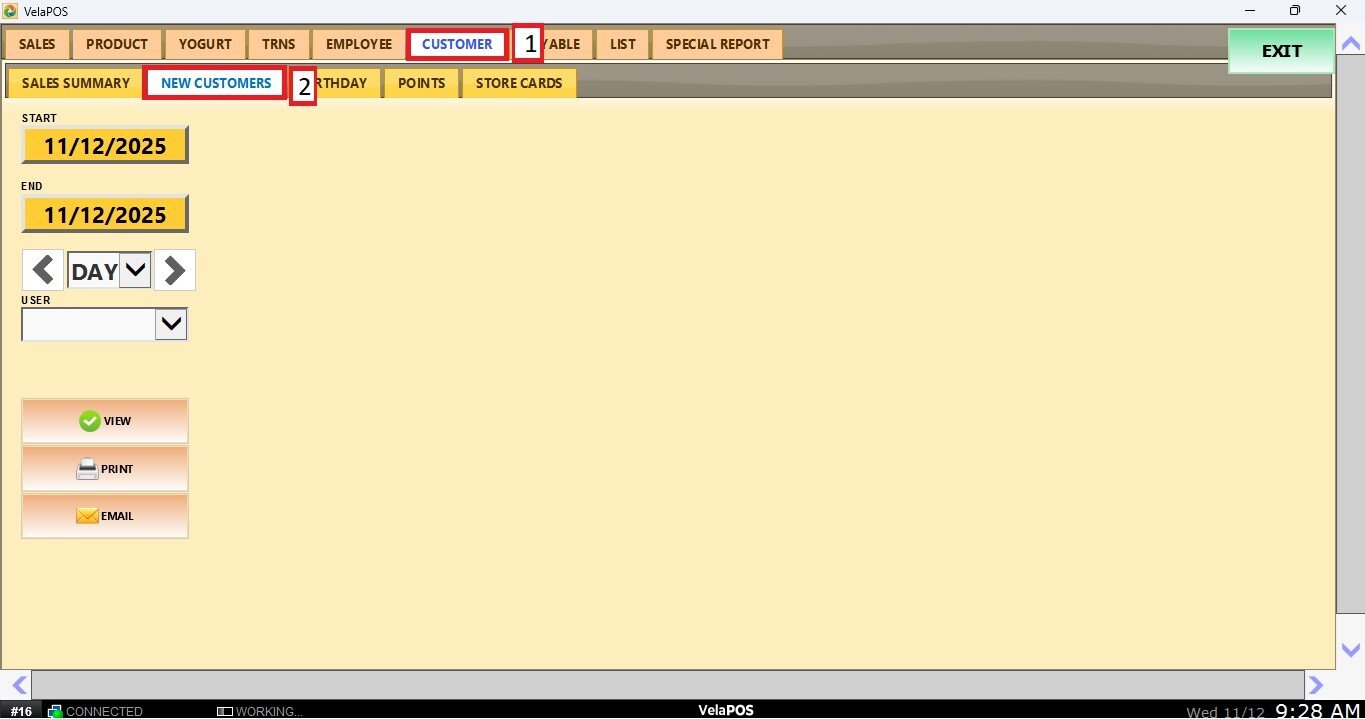Click the green checkmark View button
Viewport: 1365px width, 719px height.
click(105, 421)
